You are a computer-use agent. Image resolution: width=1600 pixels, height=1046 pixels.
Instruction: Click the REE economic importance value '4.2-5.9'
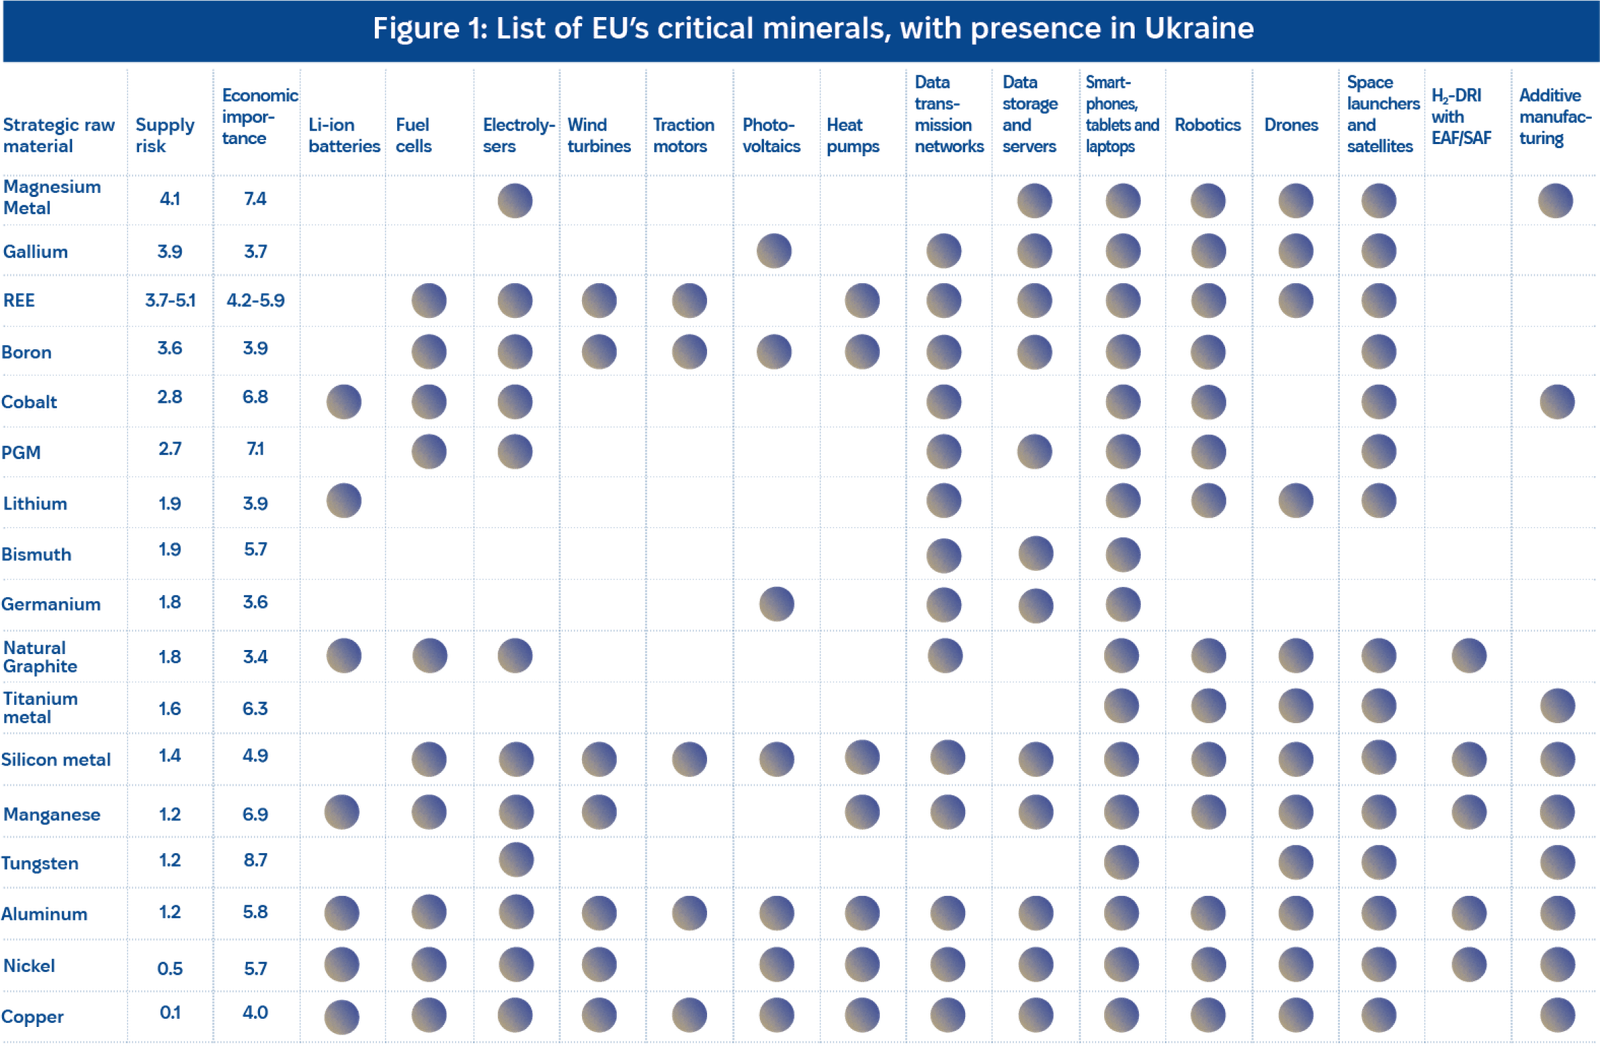click(x=255, y=300)
